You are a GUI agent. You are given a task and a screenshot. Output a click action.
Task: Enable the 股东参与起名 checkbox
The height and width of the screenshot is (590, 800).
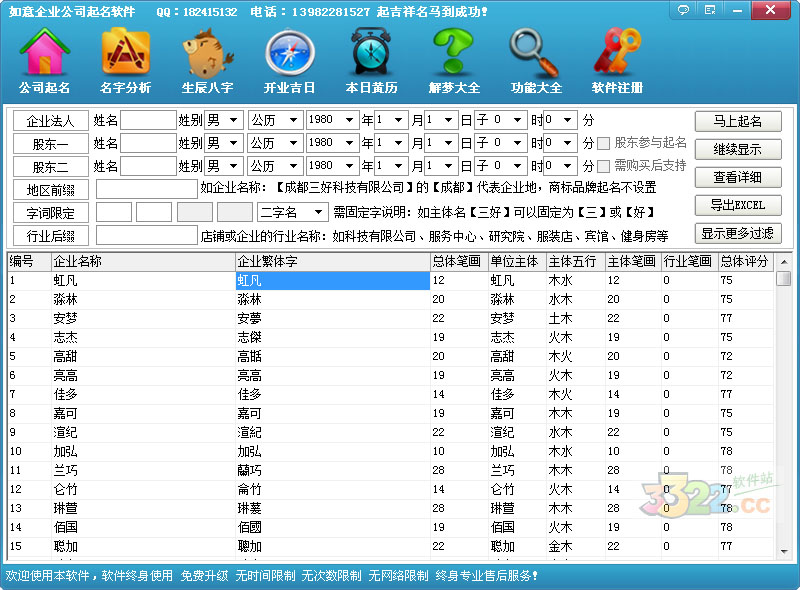tap(604, 143)
